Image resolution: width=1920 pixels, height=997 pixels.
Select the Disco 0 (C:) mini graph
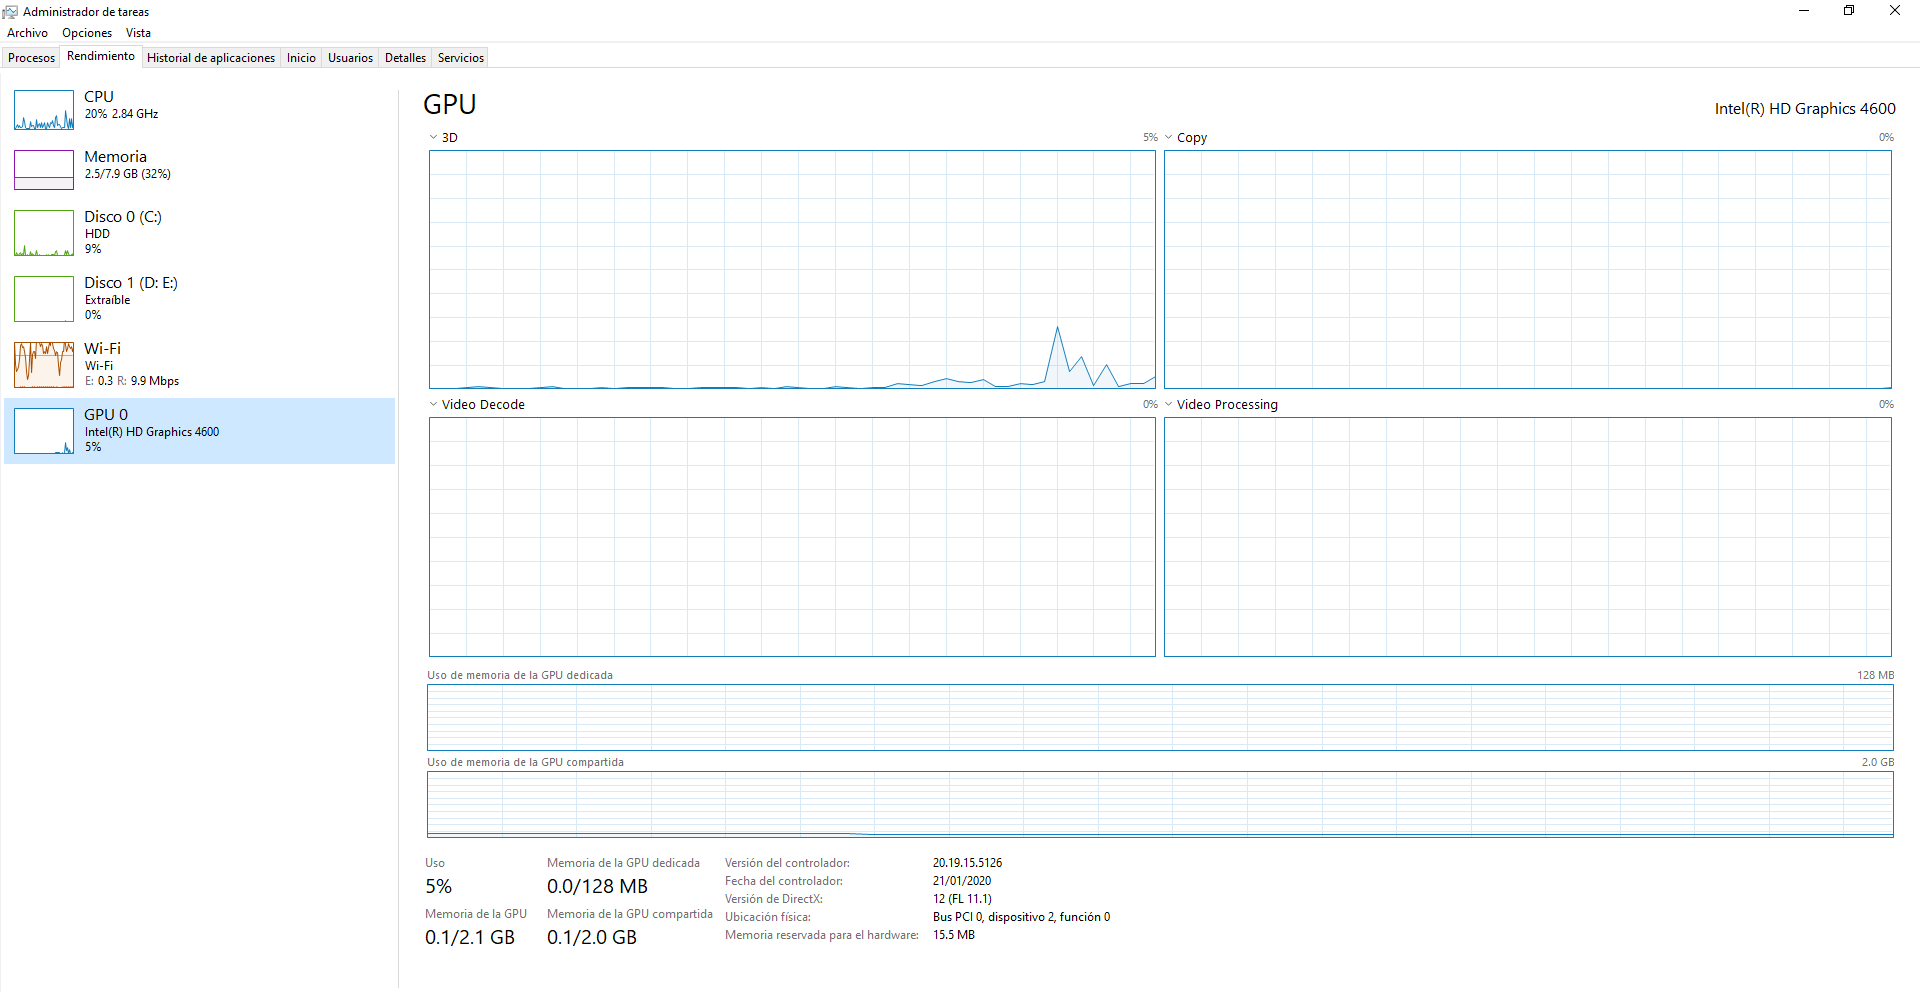click(44, 233)
